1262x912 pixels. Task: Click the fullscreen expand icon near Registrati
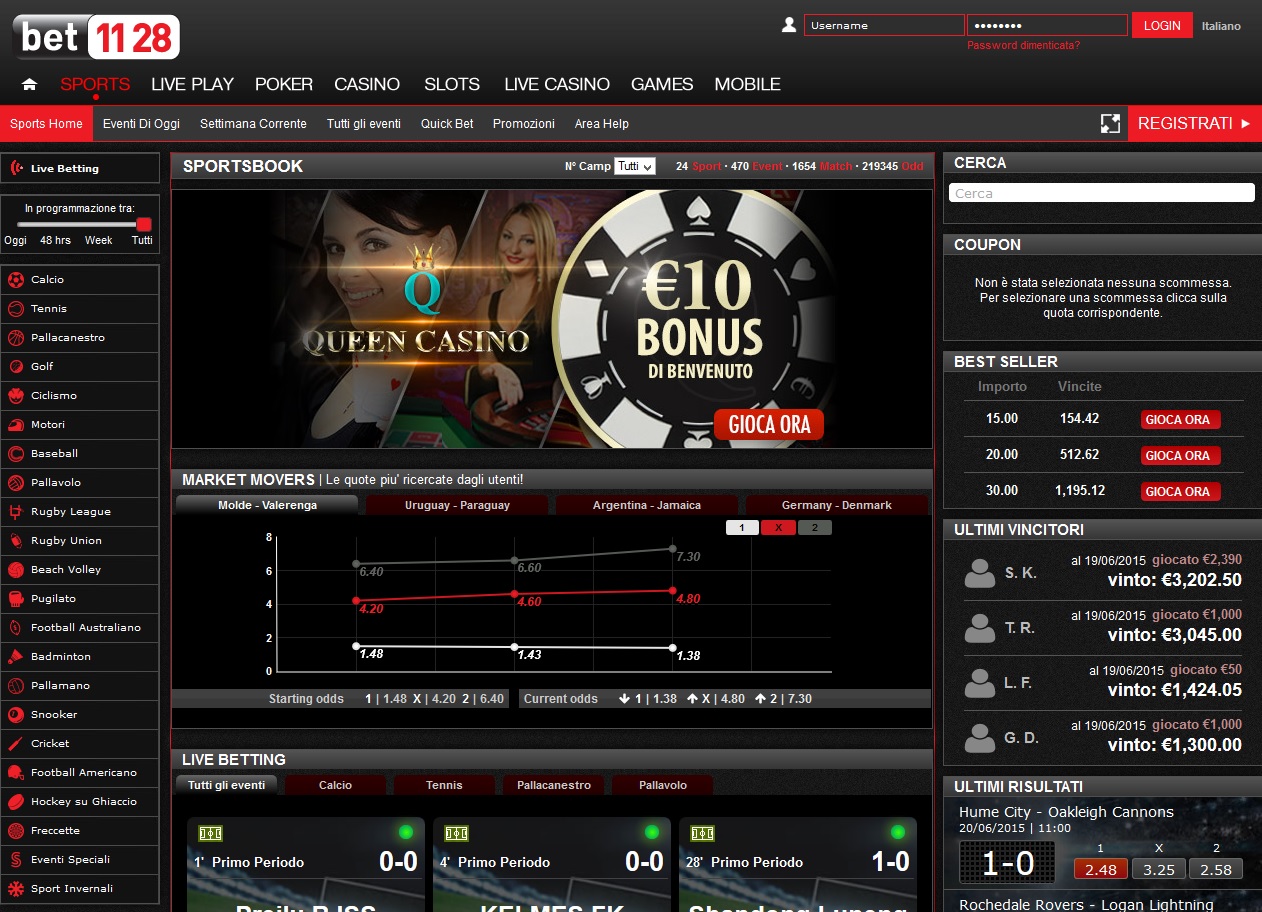(1110, 123)
